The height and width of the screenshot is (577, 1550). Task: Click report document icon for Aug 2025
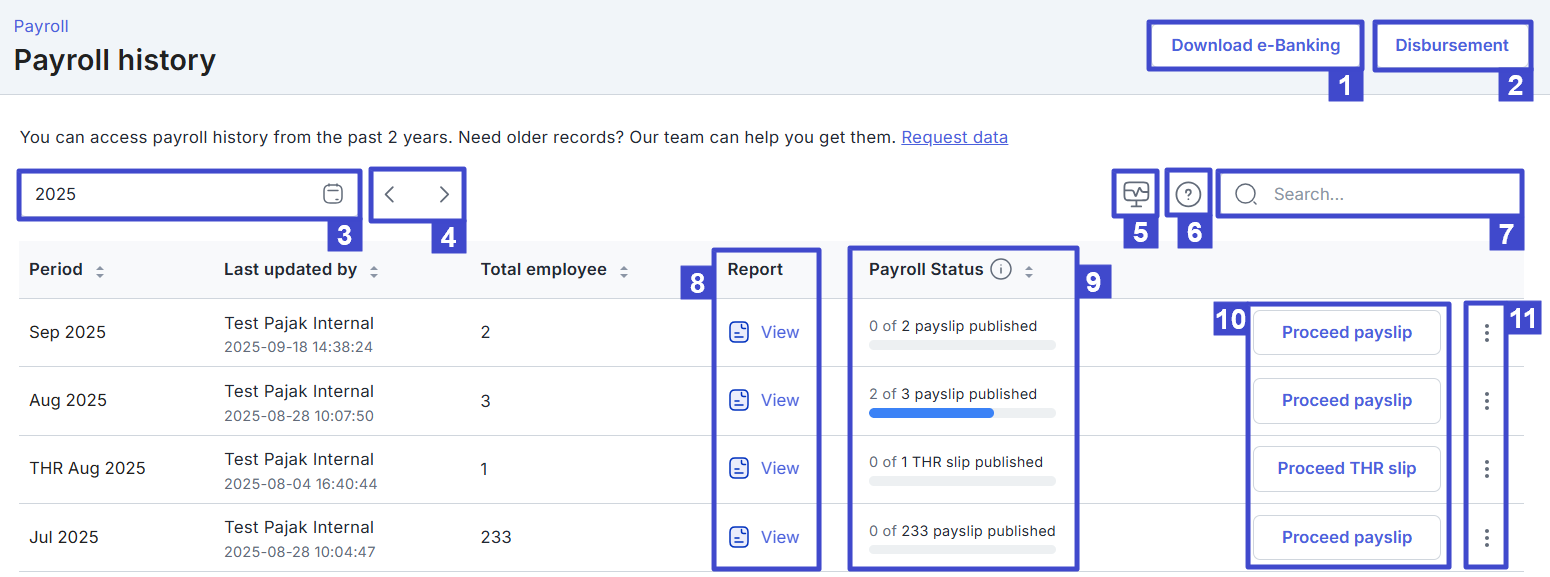pos(739,400)
